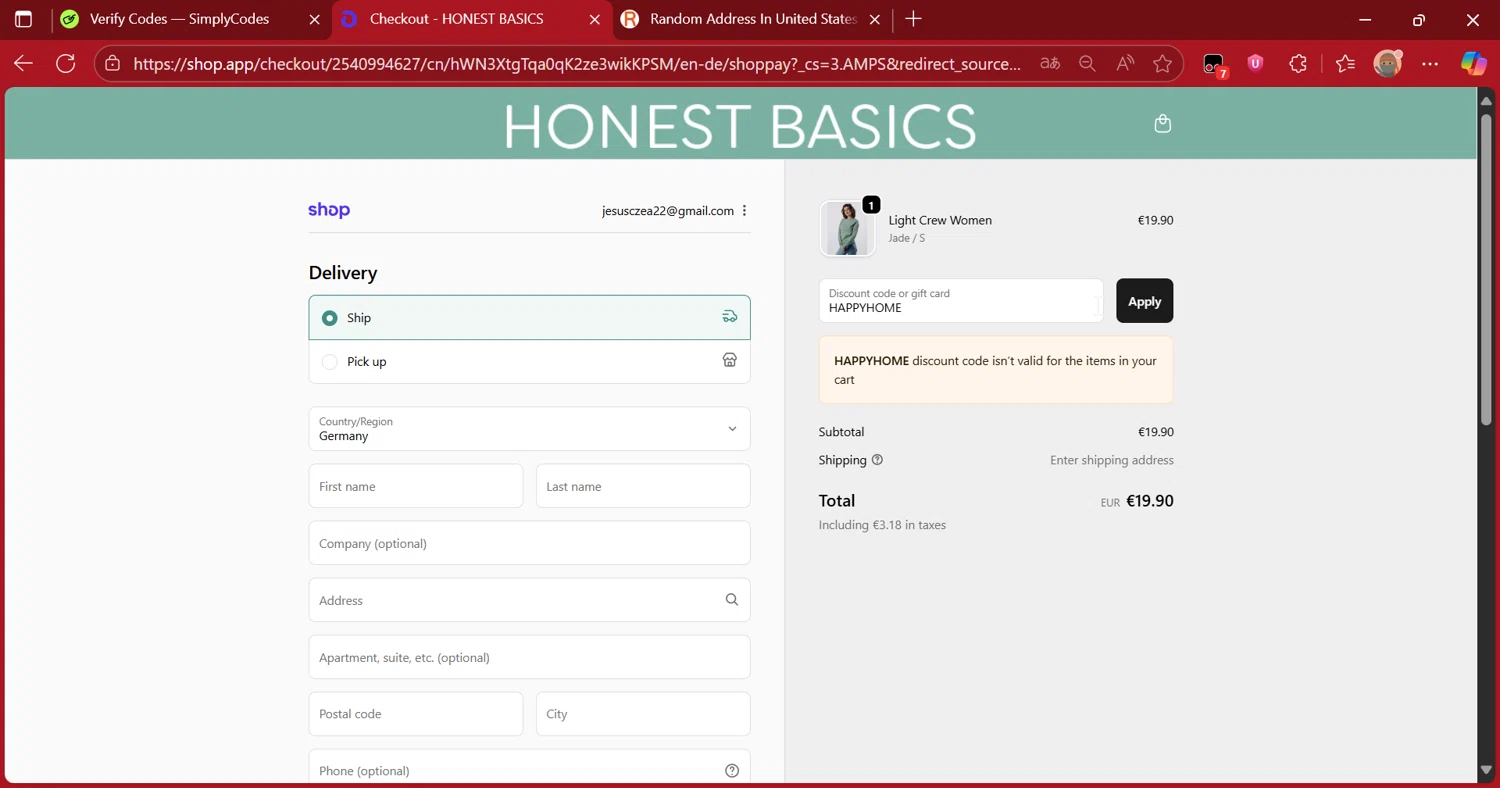Open the translate page icon
This screenshot has width=1500, height=788.
[x=1049, y=64]
